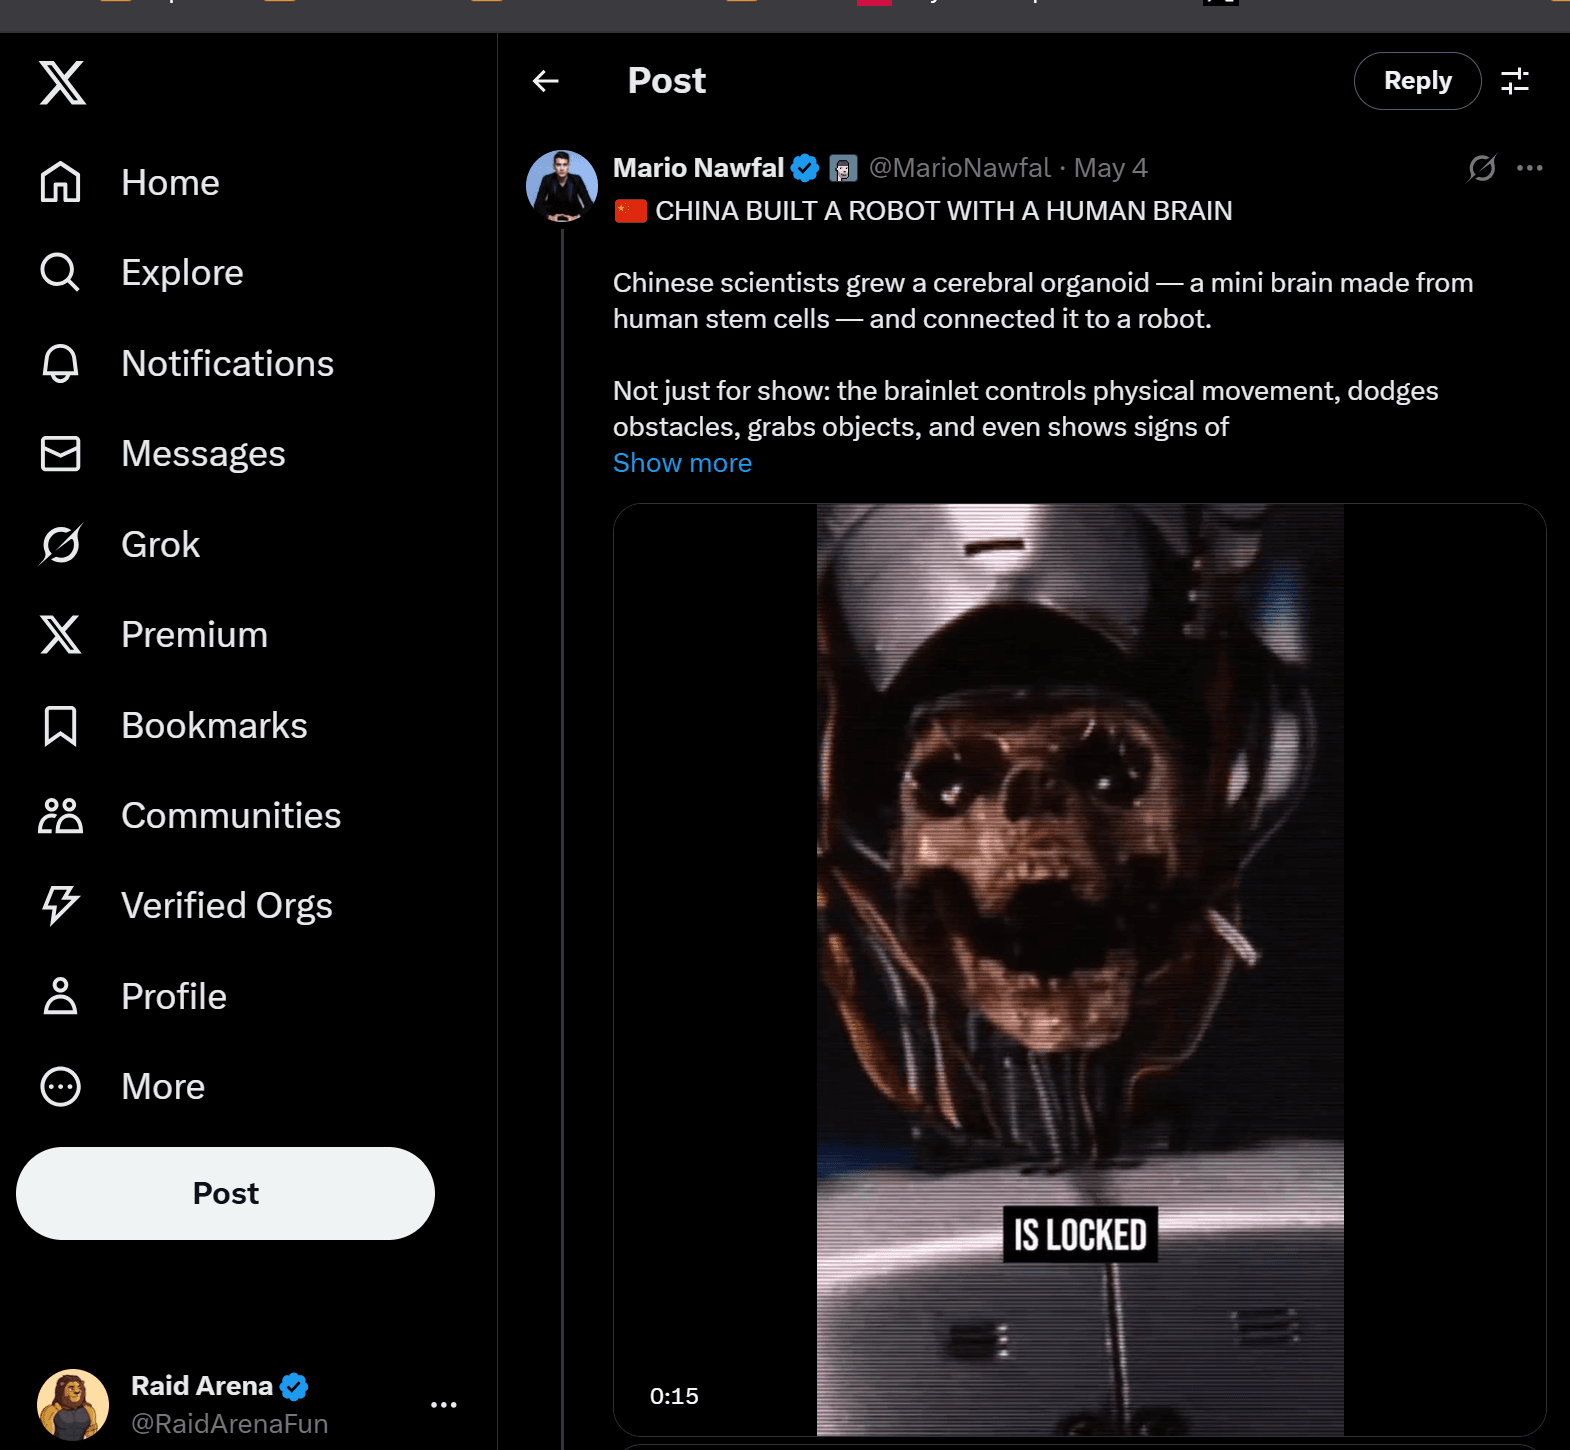Viewport: 1570px width, 1450px height.
Task: Open reply sorting settings icon
Action: (1515, 81)
